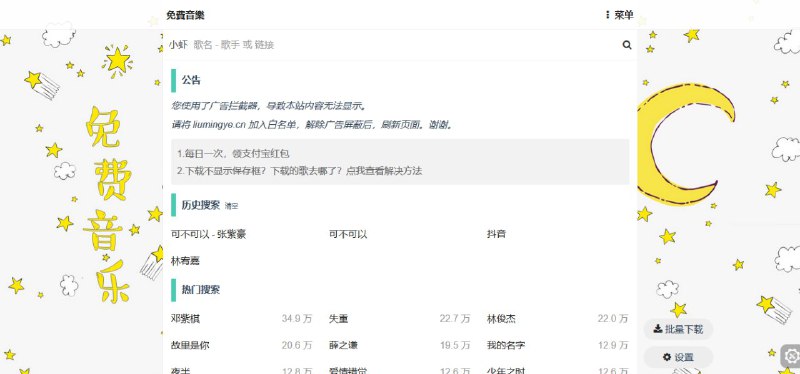Select history item 抖音
This screenshot has height=374, width=800.
click(496, 234)
